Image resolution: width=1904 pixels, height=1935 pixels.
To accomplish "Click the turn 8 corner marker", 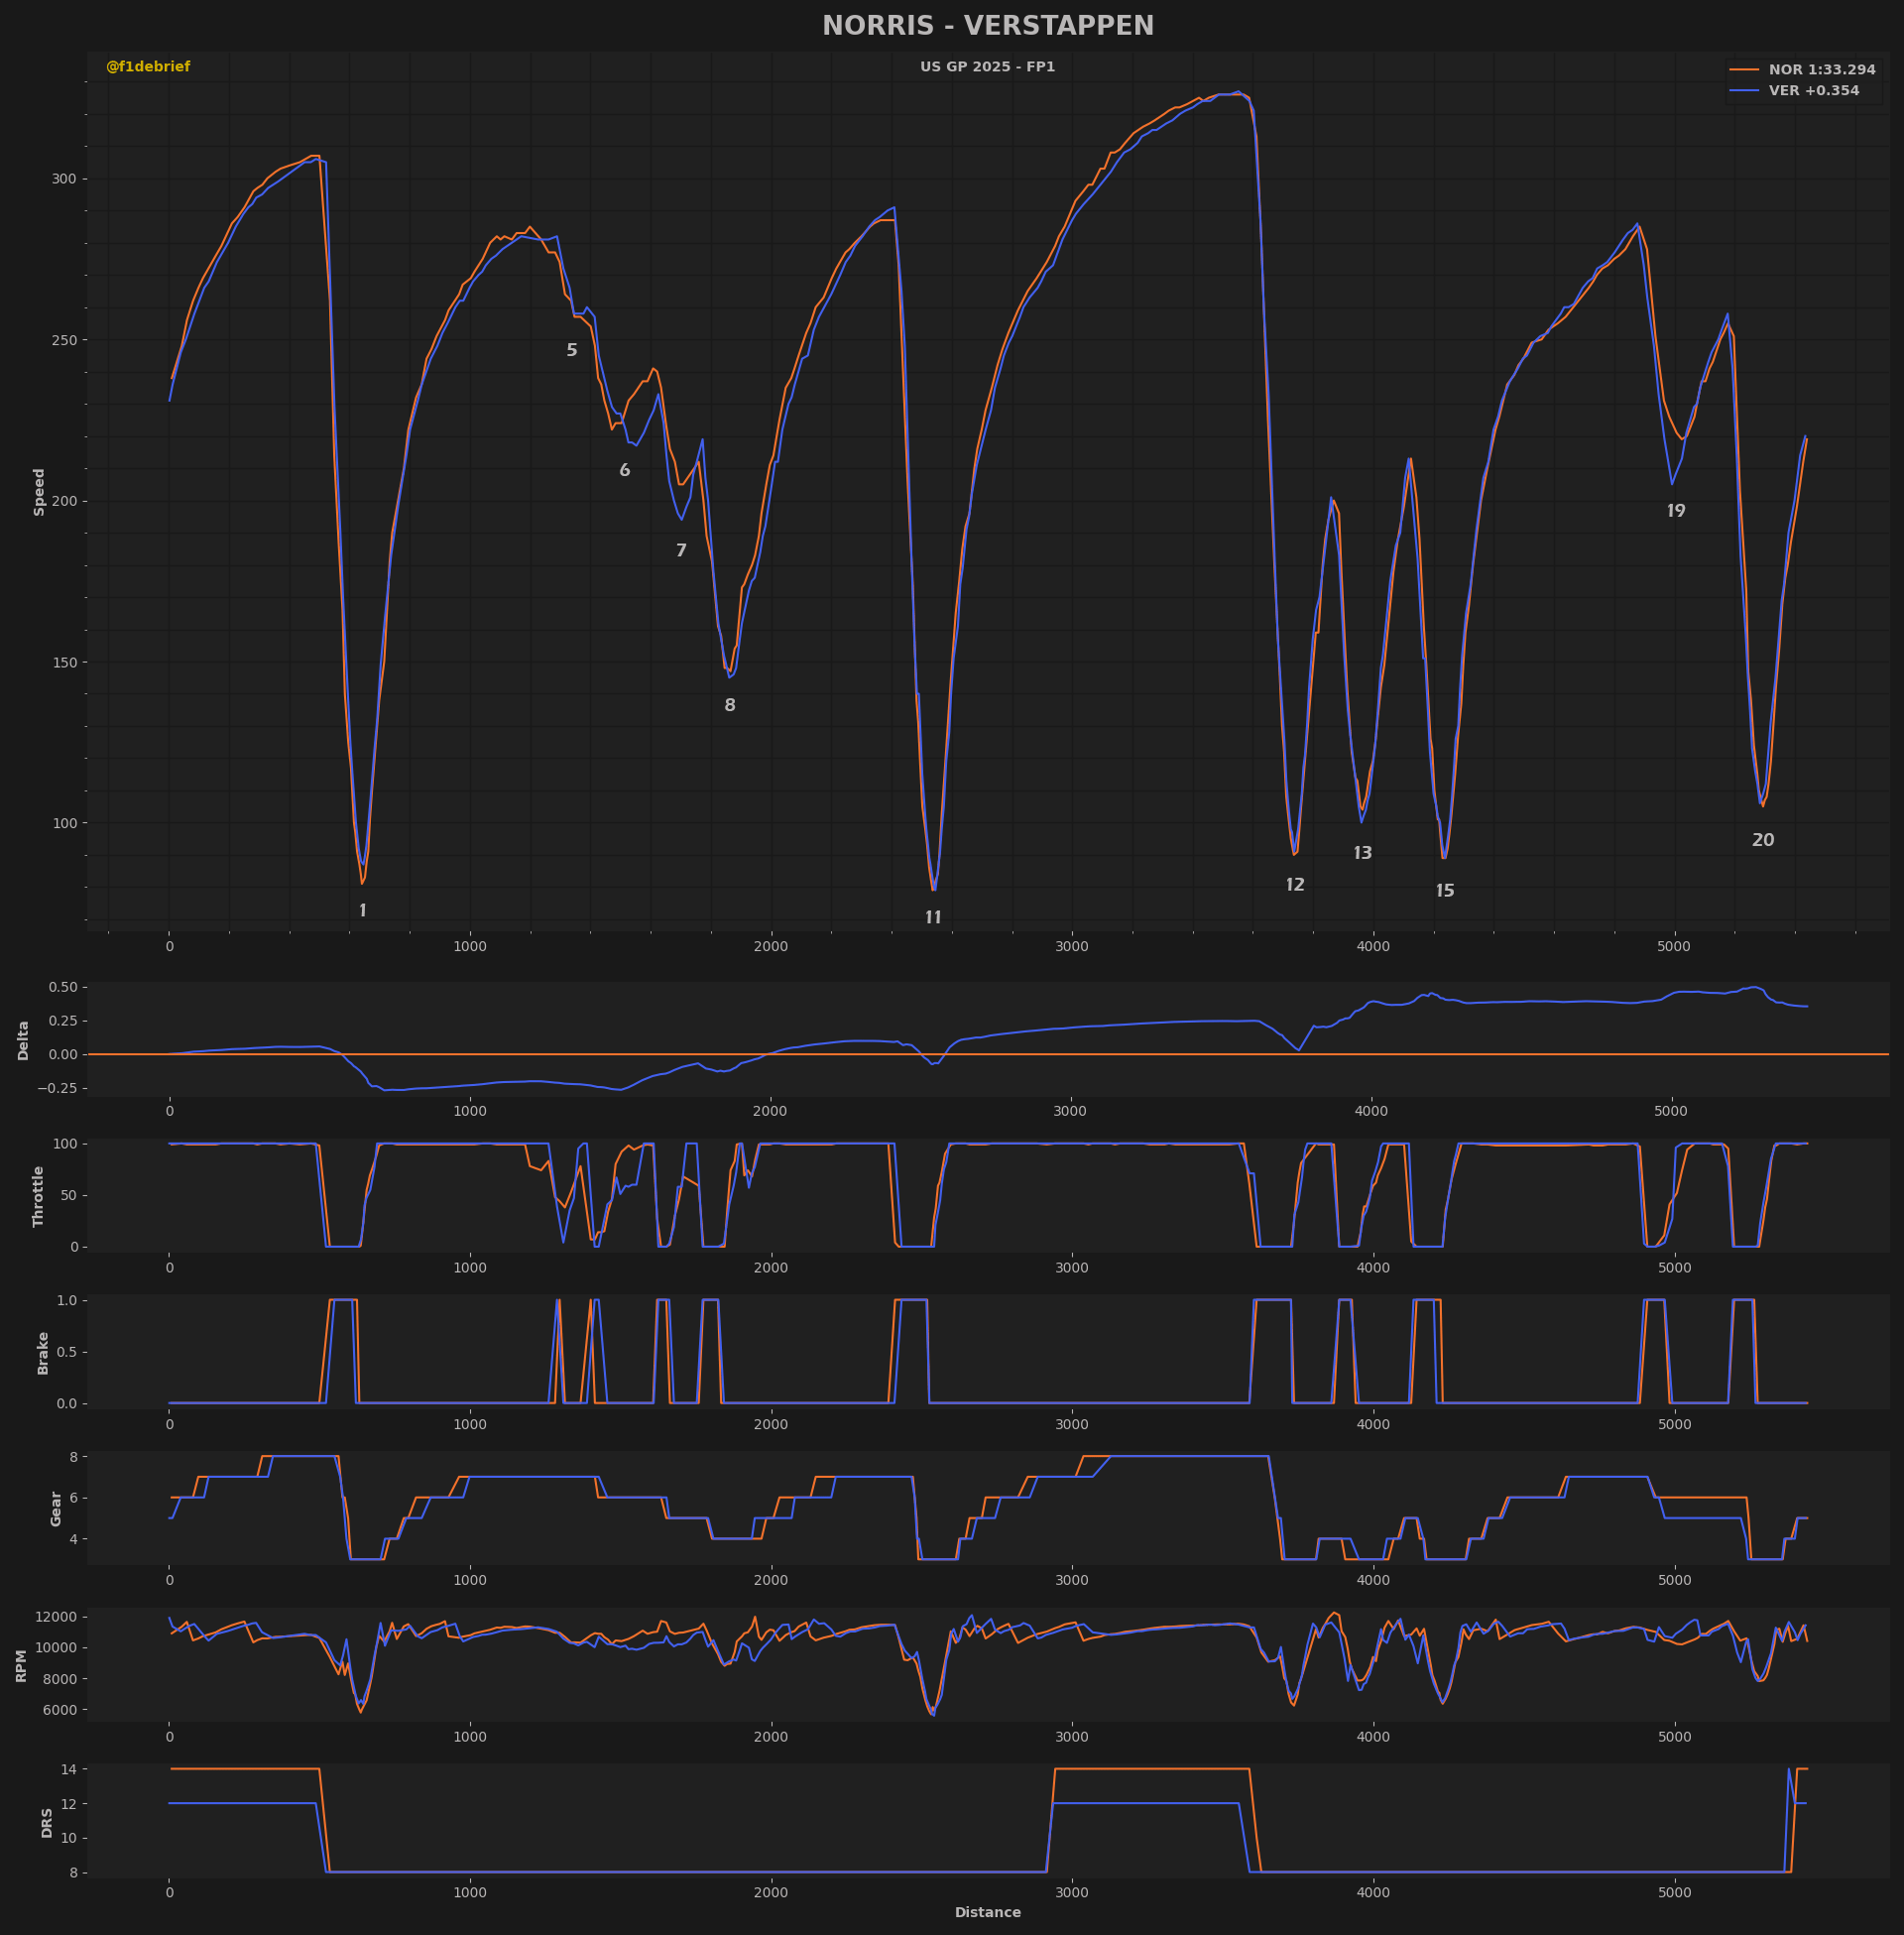I will pyautogui.click(x=730, y=706).
